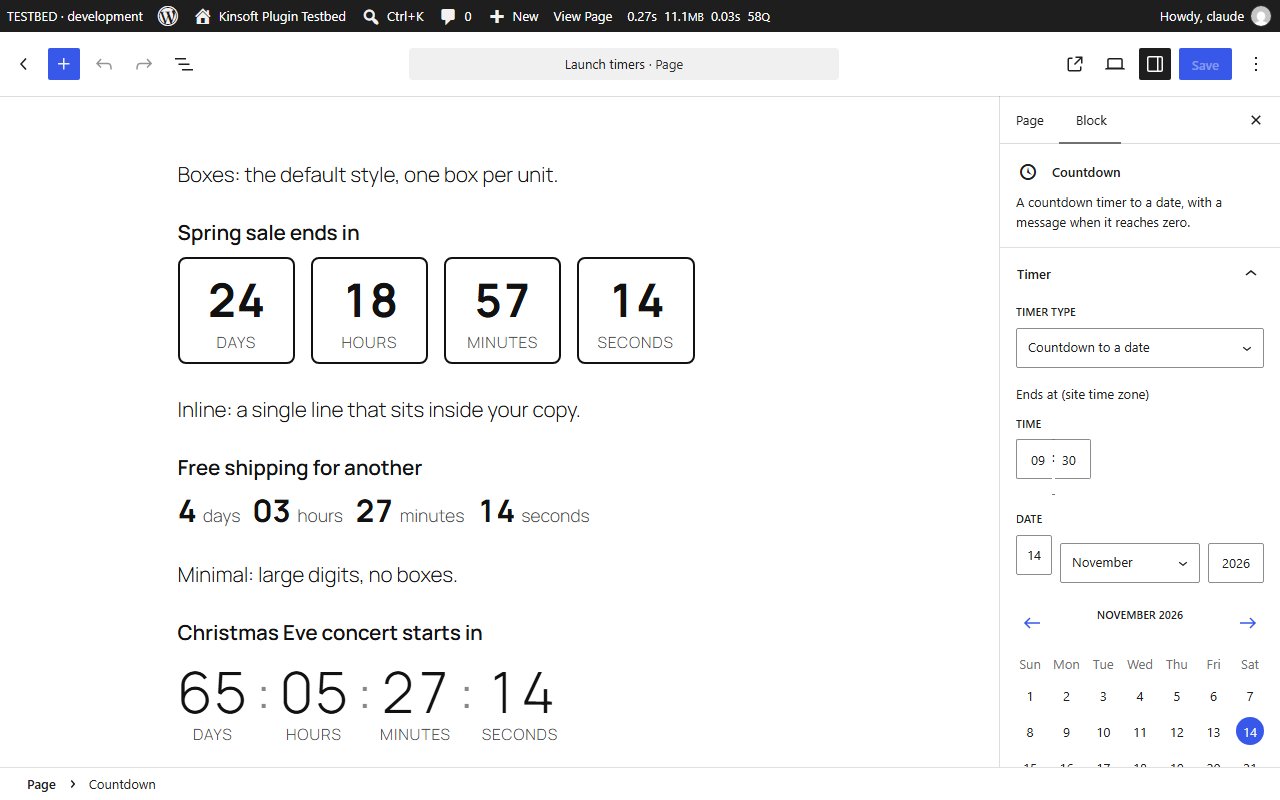Click the New content menu
The image size is (1280, 800).
pyautogui.click(x=514, y=16)
